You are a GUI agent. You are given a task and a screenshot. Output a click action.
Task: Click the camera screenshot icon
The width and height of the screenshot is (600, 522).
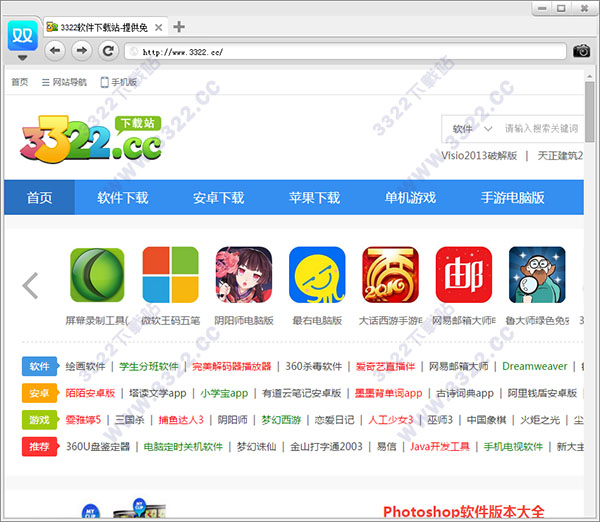(x=581, y=51)
